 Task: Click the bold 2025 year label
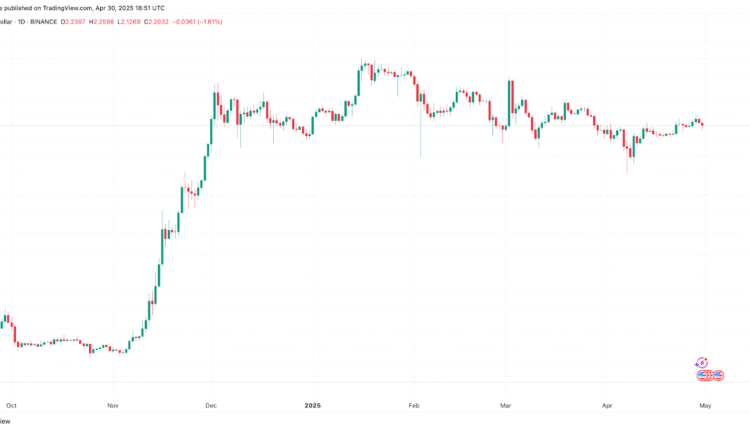click(312, 406)
